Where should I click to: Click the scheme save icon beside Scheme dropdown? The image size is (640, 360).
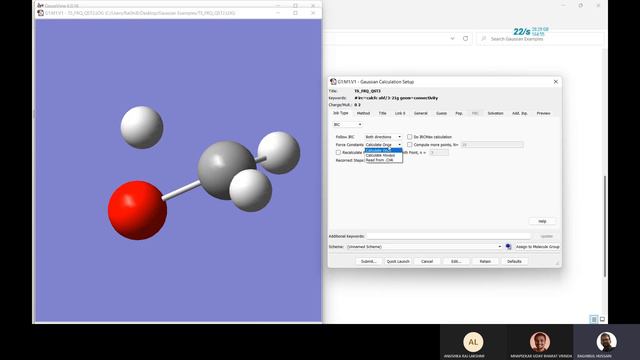tap(508, 247)
